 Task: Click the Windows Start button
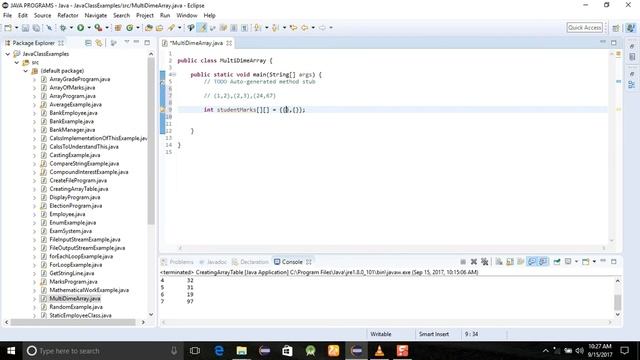coord(11,351)
